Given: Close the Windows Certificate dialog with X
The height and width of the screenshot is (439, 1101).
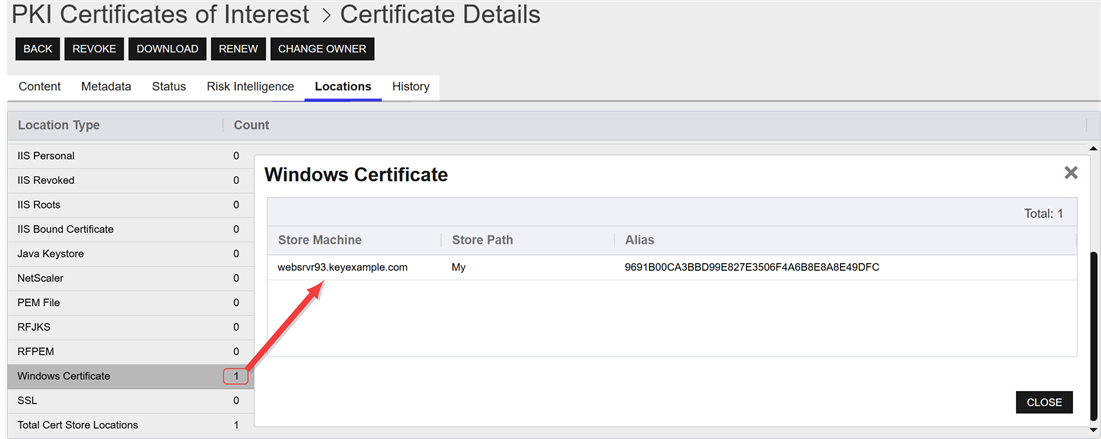Looking at the screenshot, I should point(1070,173).
